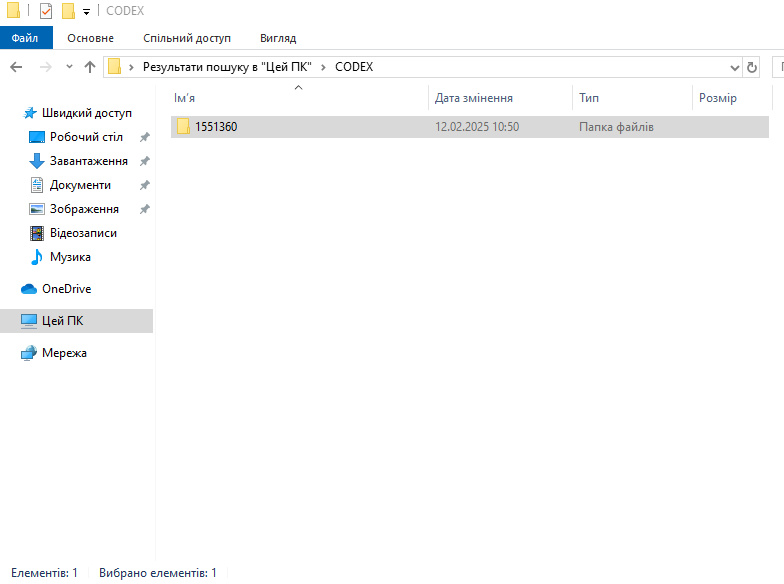Screen dimensions: 784x584
Task: Open the Файл menu
Action: point(25,38)
